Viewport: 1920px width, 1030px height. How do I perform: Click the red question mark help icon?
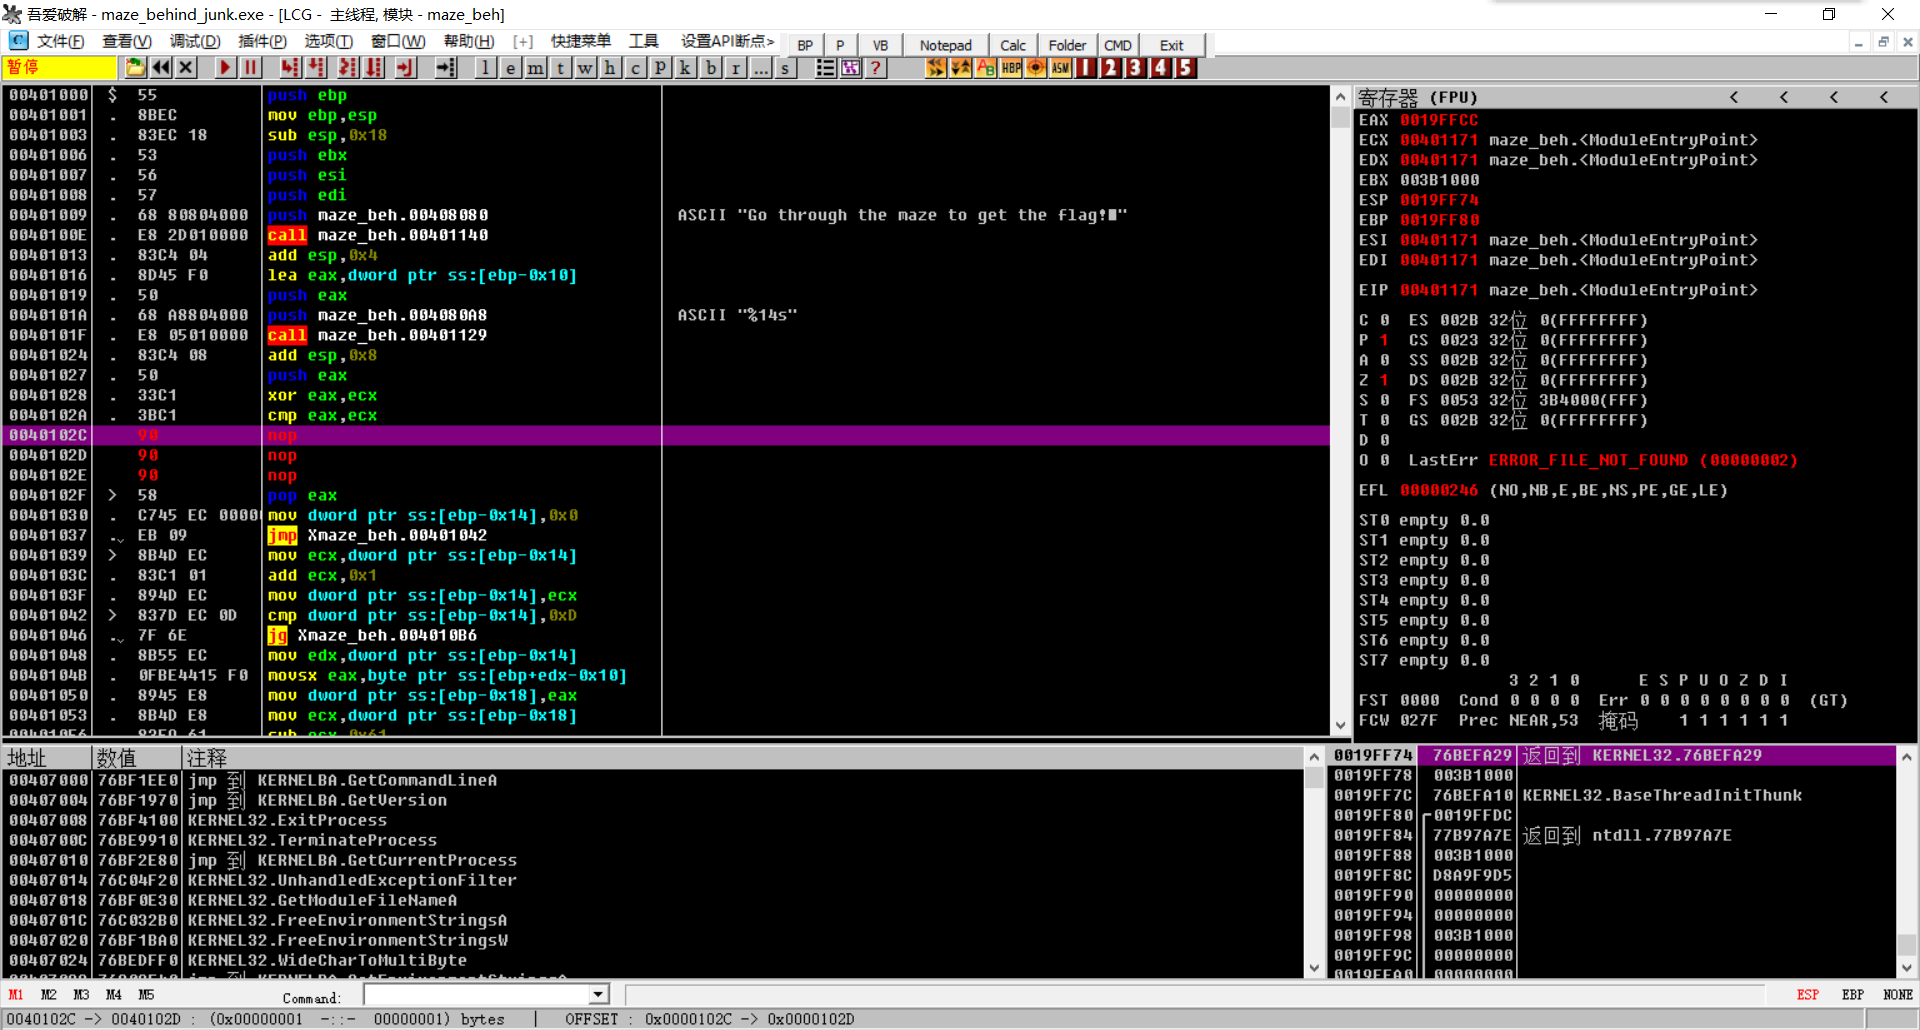click(875, 67)
